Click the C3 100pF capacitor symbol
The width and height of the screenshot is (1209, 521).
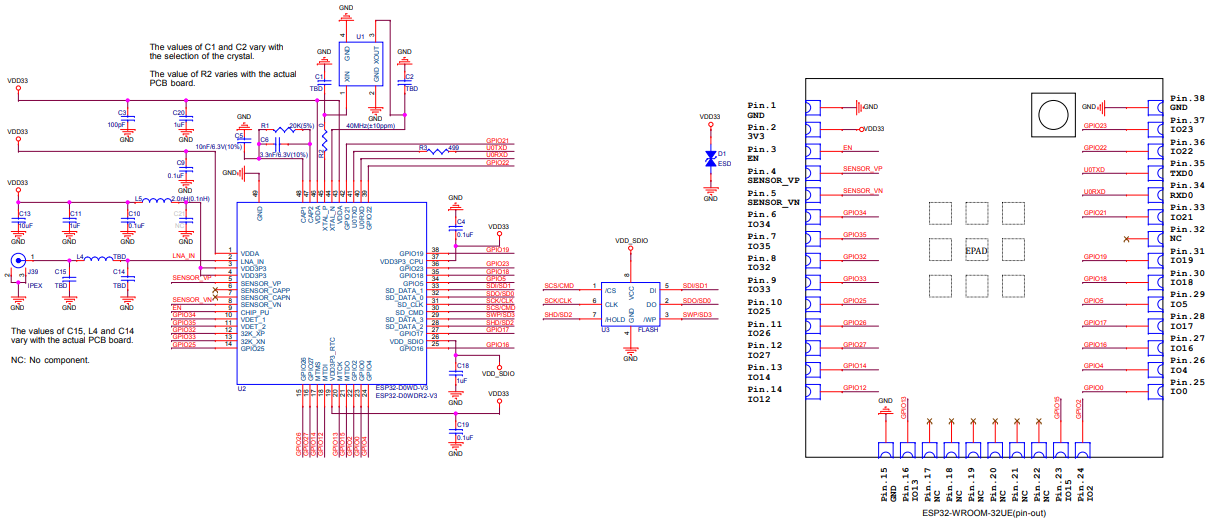tap(127, 118)
